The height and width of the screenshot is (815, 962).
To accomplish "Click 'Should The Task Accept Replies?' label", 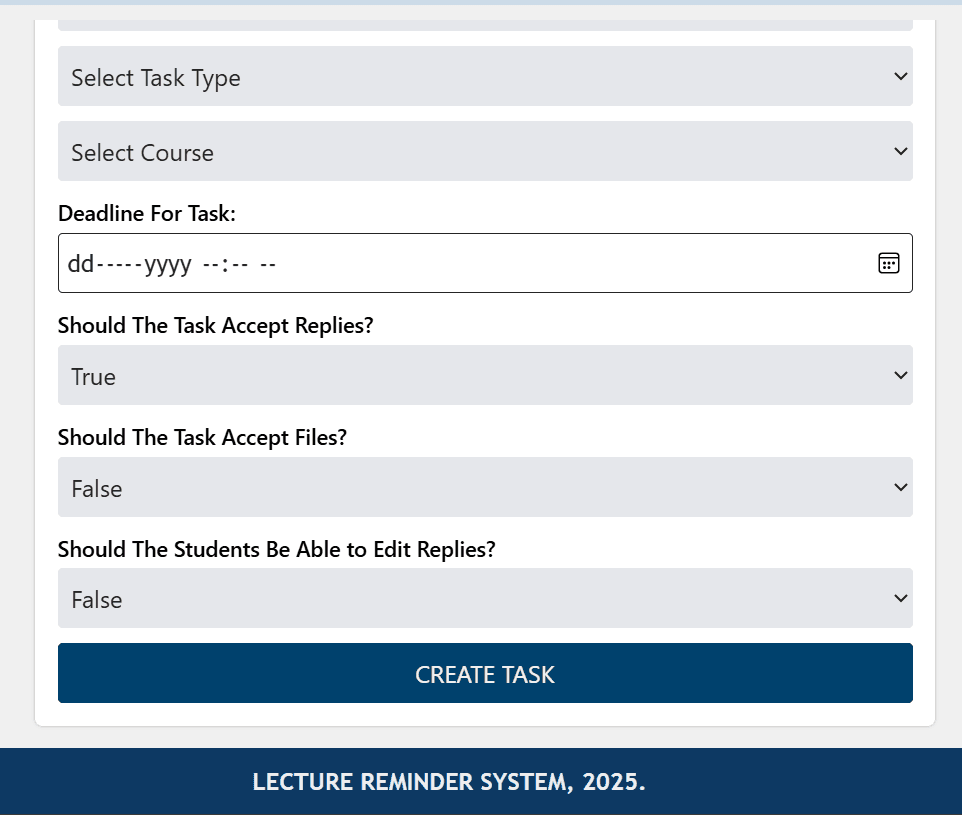I will pos(215,326).
